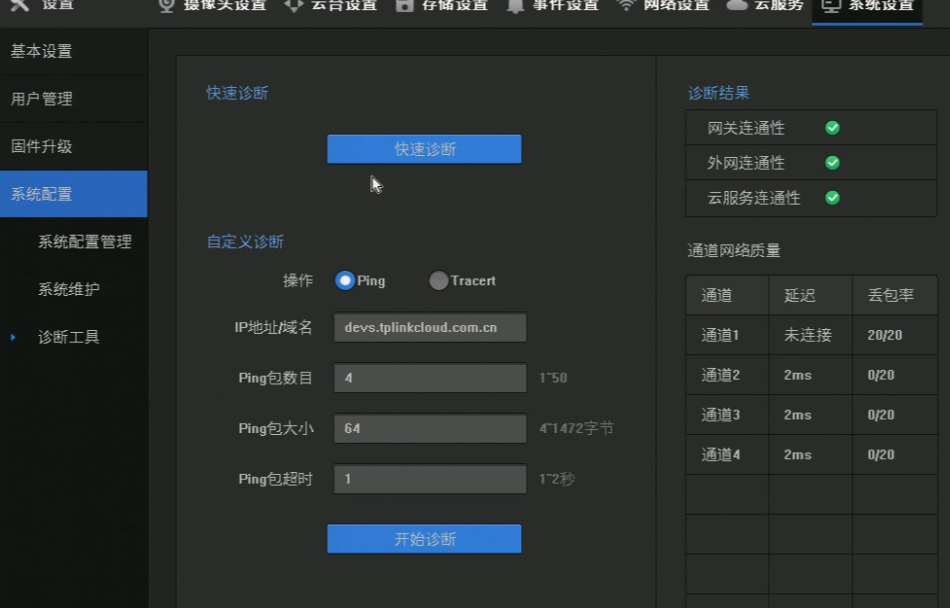950x608 pixels.
Task: Click the Ping包数目 input box
Action: (x=429, y=378)
